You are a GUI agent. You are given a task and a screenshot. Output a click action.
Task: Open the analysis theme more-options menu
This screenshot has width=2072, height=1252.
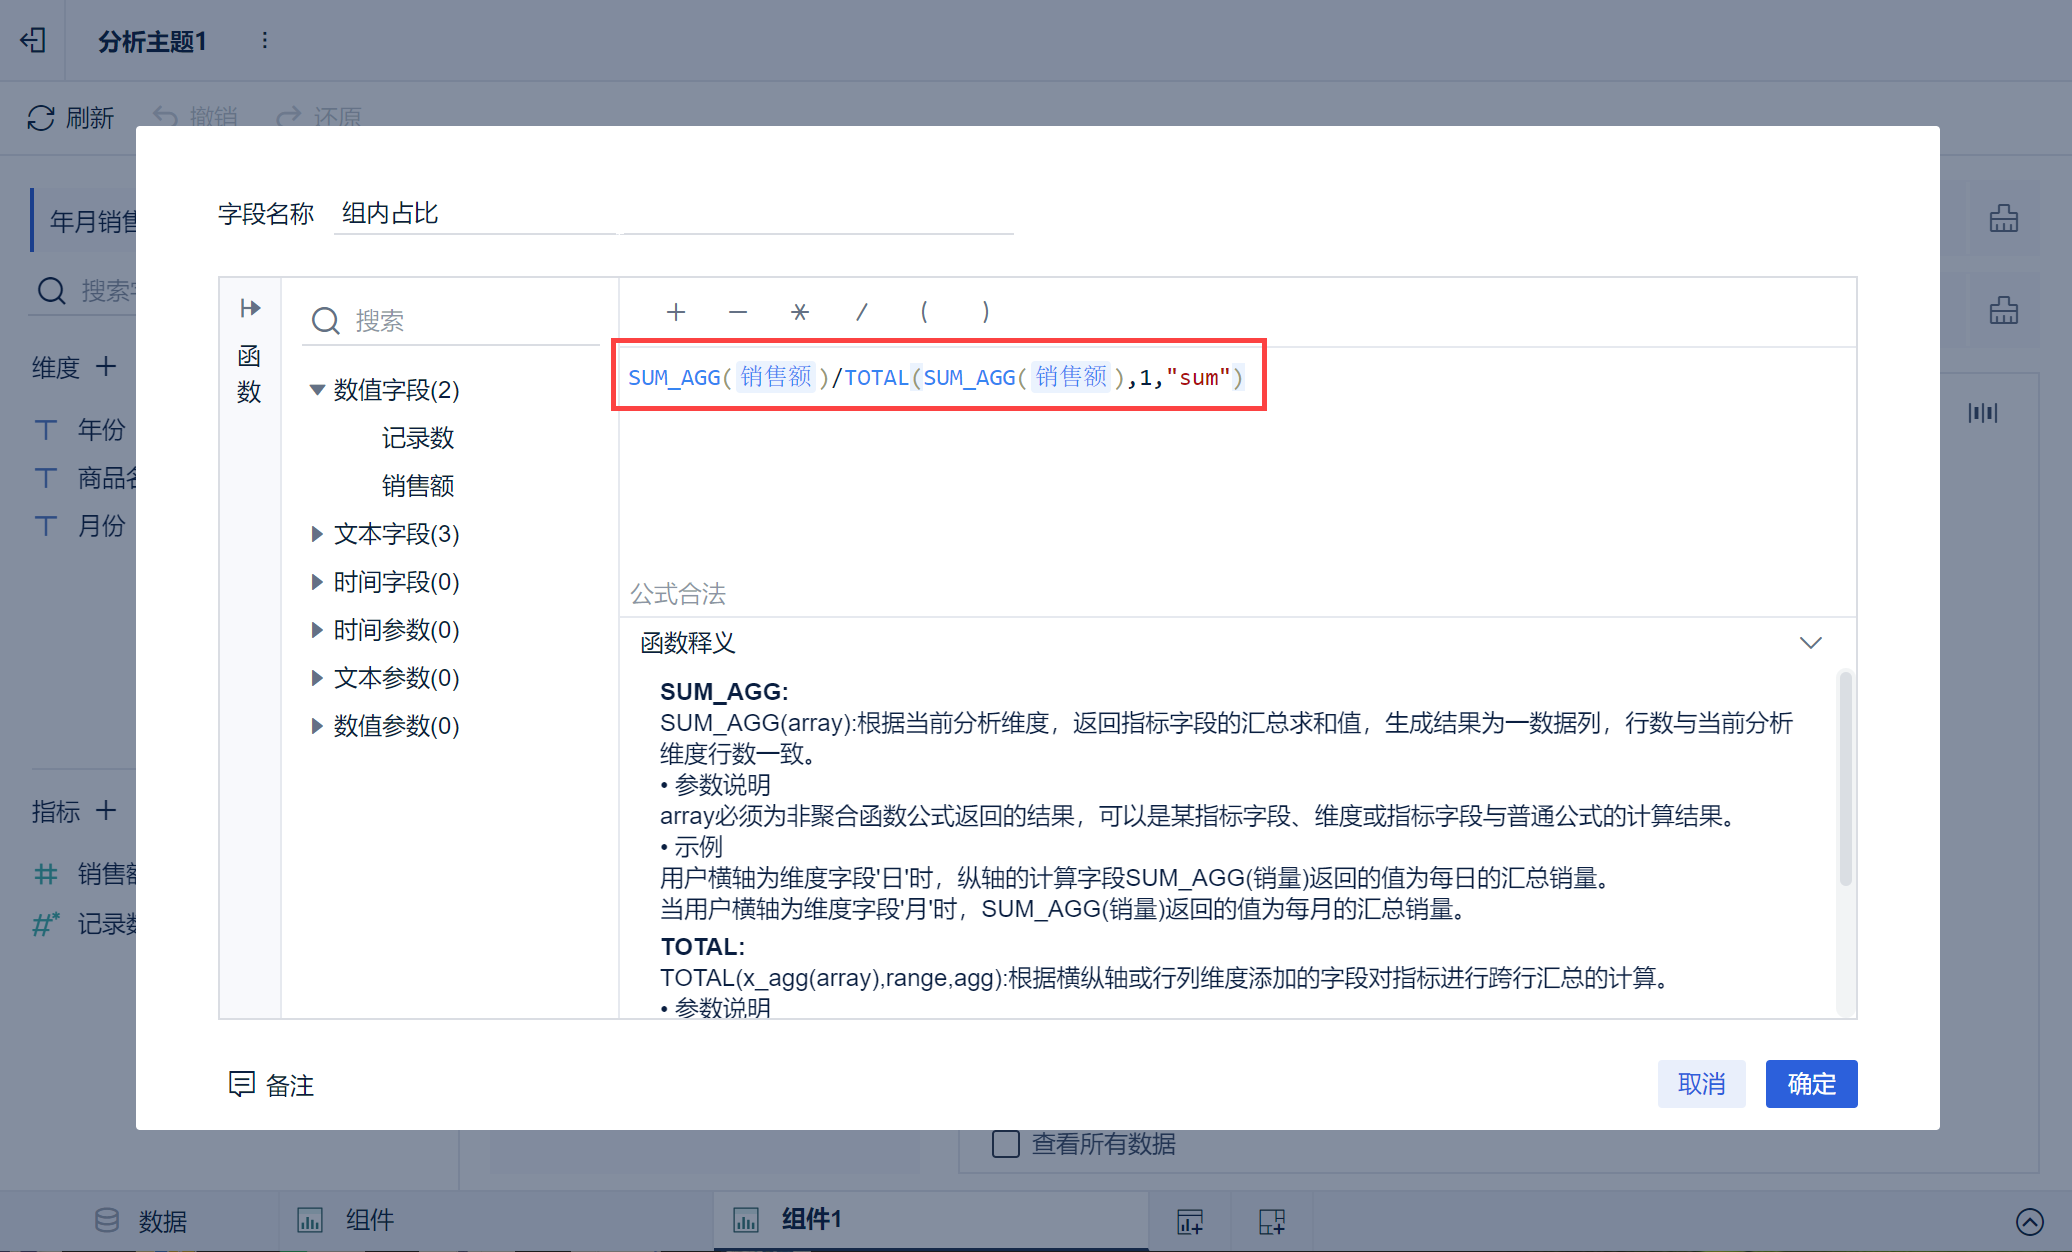264,40
